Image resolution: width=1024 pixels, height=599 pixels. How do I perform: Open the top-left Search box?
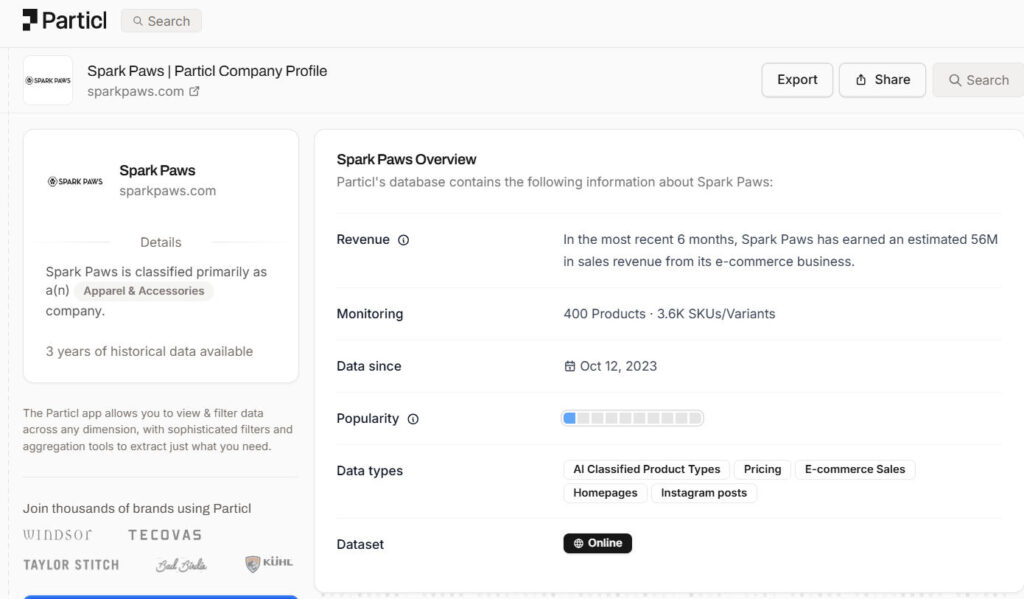(x=161, y=21)
